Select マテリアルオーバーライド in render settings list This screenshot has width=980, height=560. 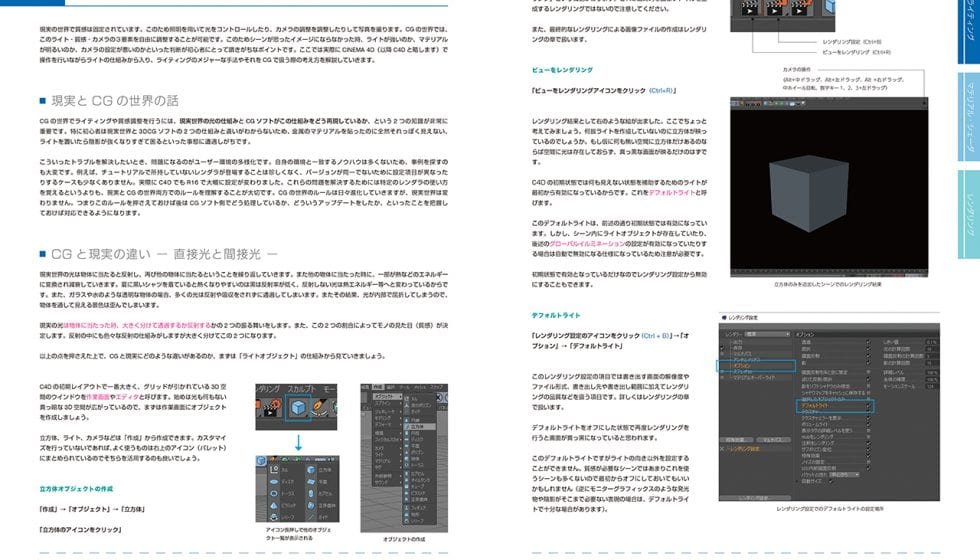pyautogui.click(x=754, y=378)
